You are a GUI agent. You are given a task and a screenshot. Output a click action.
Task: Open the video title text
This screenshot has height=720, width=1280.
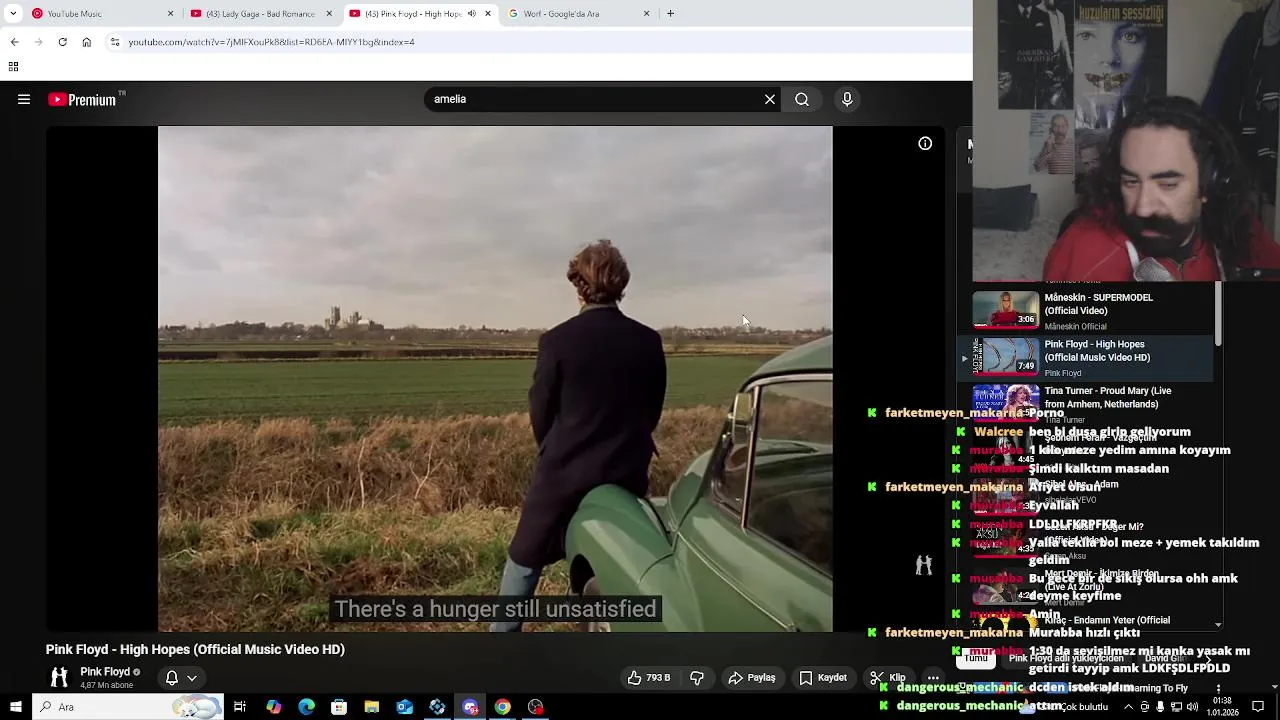(195, 649)
